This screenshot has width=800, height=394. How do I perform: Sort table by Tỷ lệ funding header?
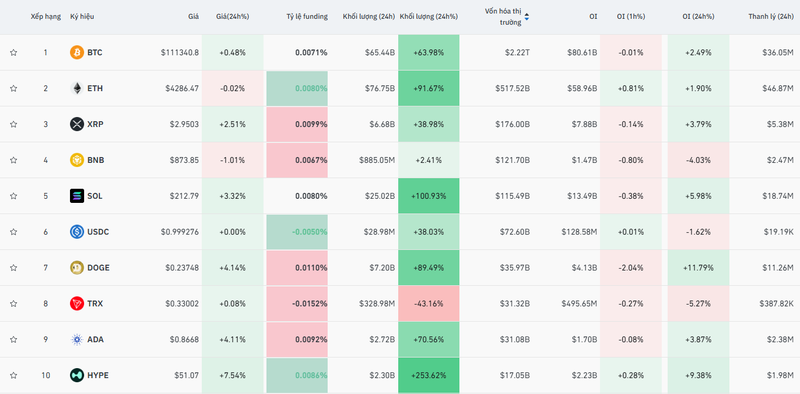tap(307, 16)
